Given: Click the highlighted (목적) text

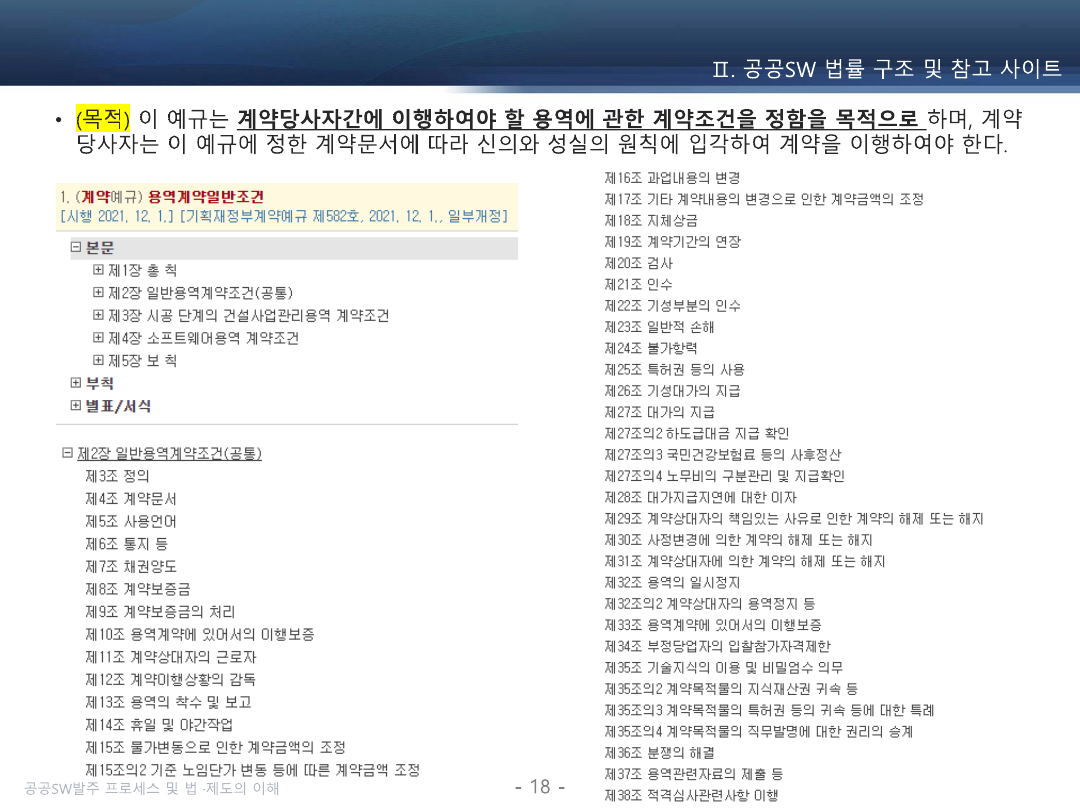Looking at the screenshot, I should (103, 120).
